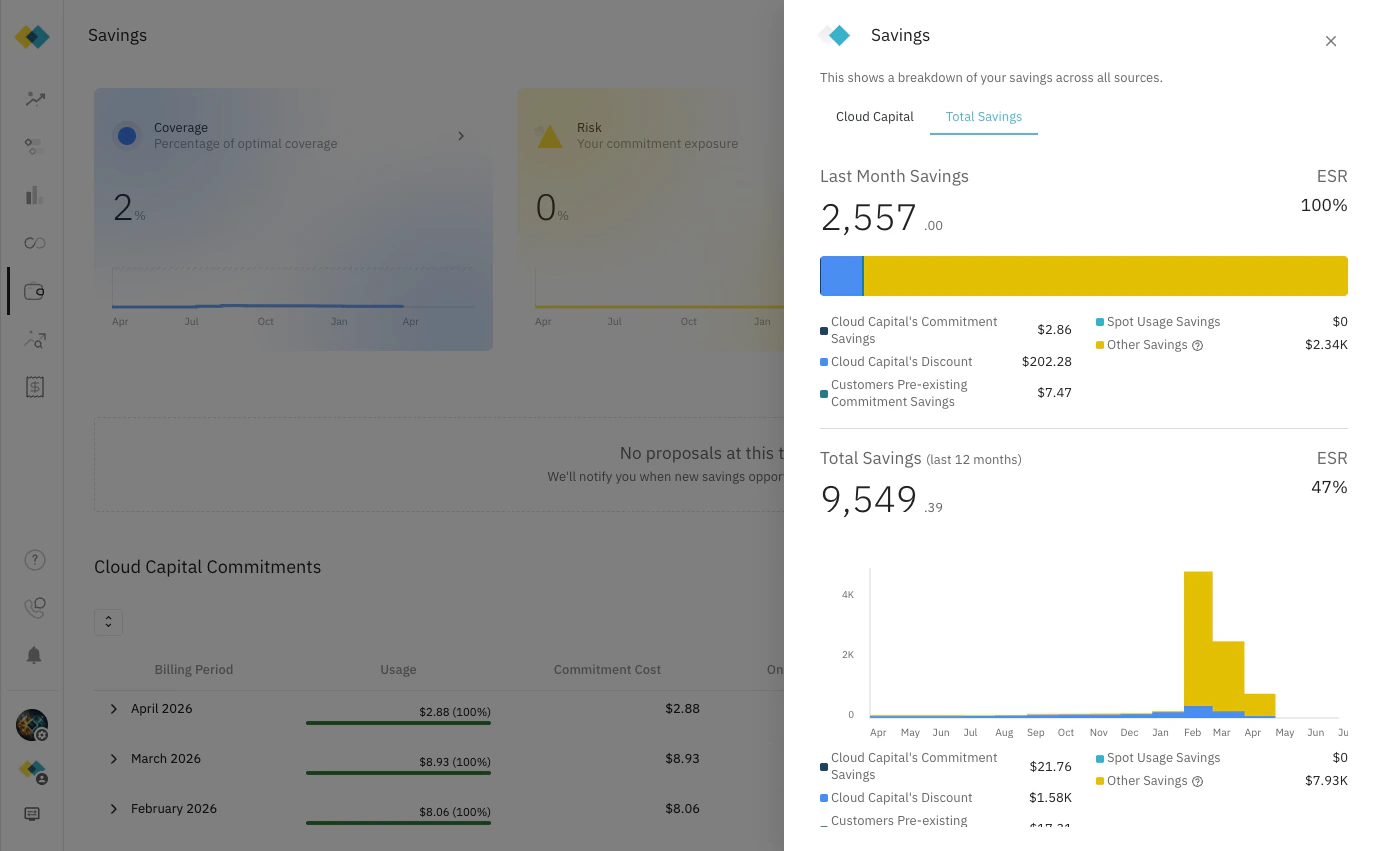This screenshot has height=851, width=1384.
Task: Click the Cloud Capital's Discount $1.58K value
Action: pyautogui.click(x=1050, y=798)
